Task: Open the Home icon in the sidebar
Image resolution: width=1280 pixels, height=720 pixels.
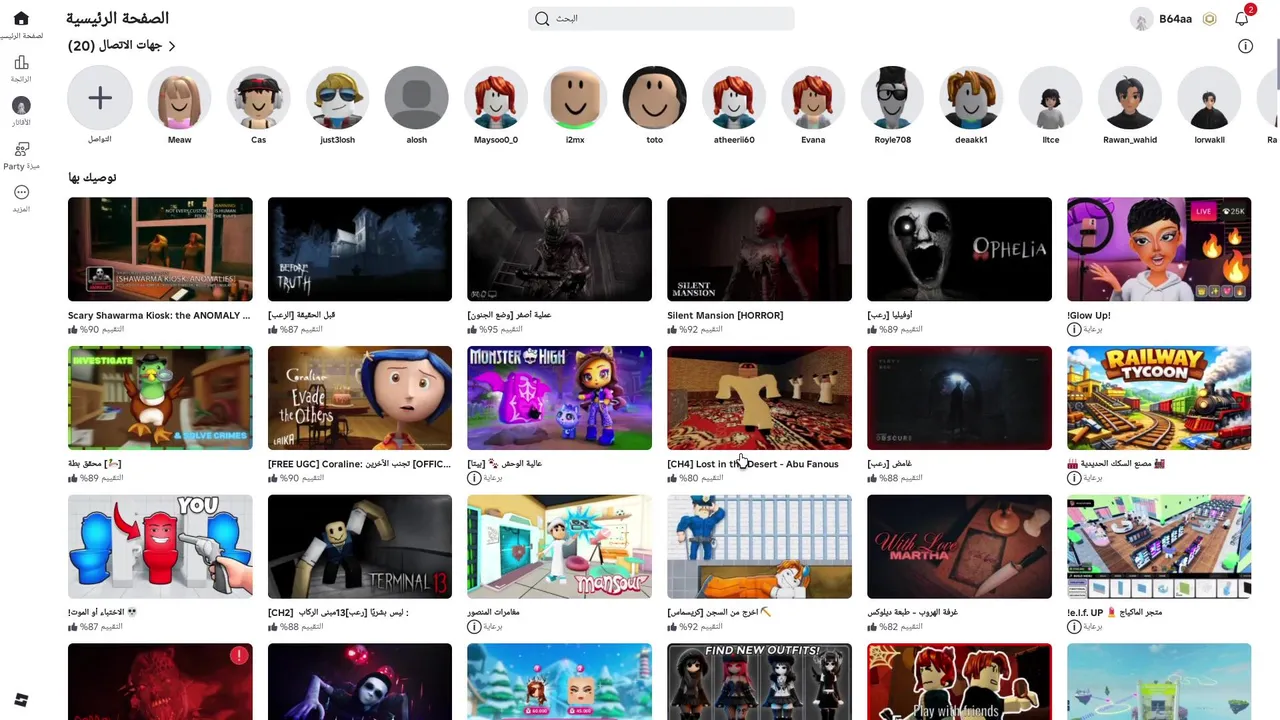Action: (x=21, y=19)
